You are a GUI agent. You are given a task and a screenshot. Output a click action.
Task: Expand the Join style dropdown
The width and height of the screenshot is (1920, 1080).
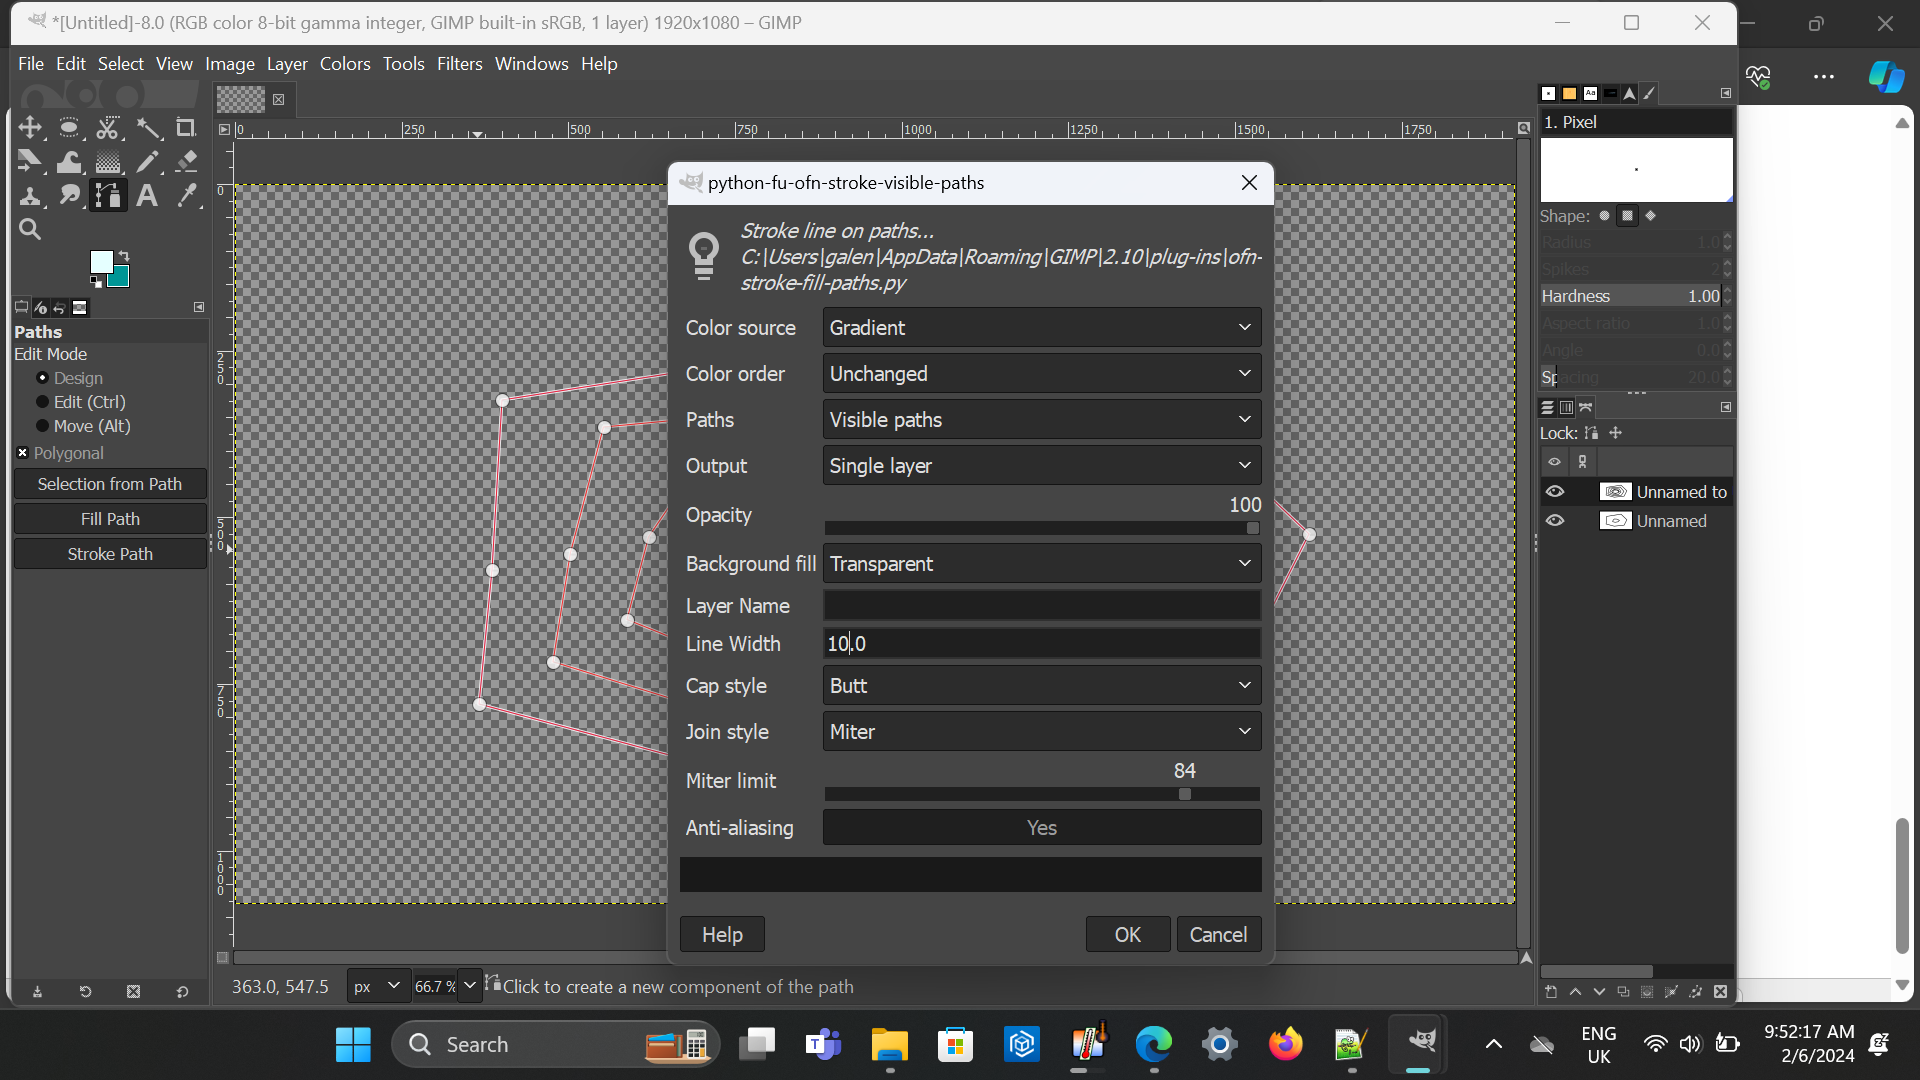(x=1041, y=732)
